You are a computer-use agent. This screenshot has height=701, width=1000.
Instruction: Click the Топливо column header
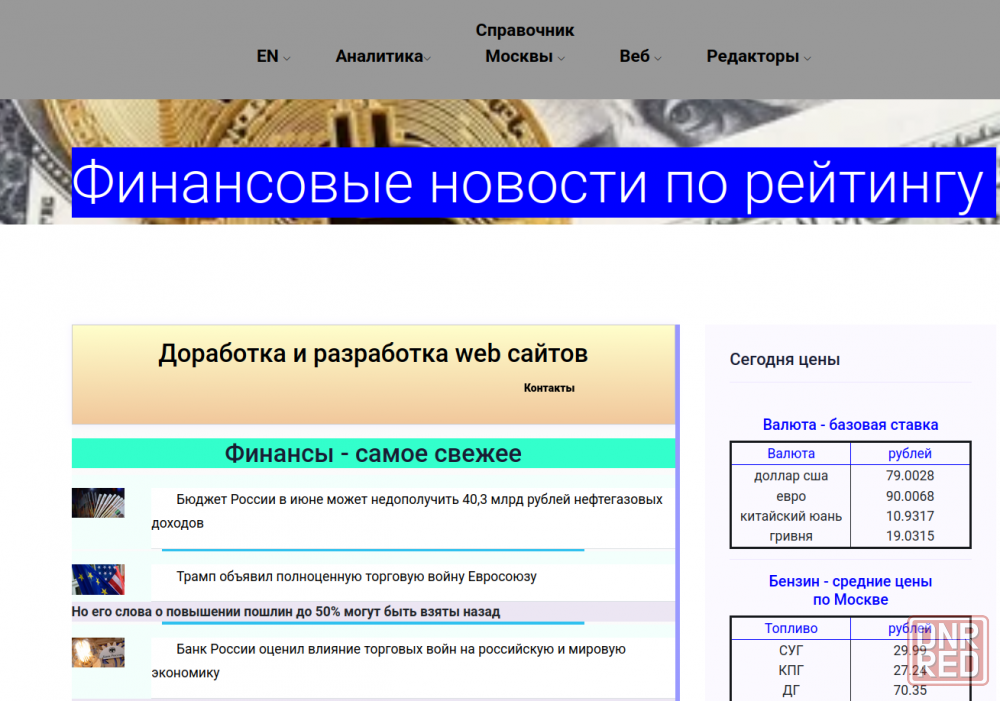(x=791, y=628)
